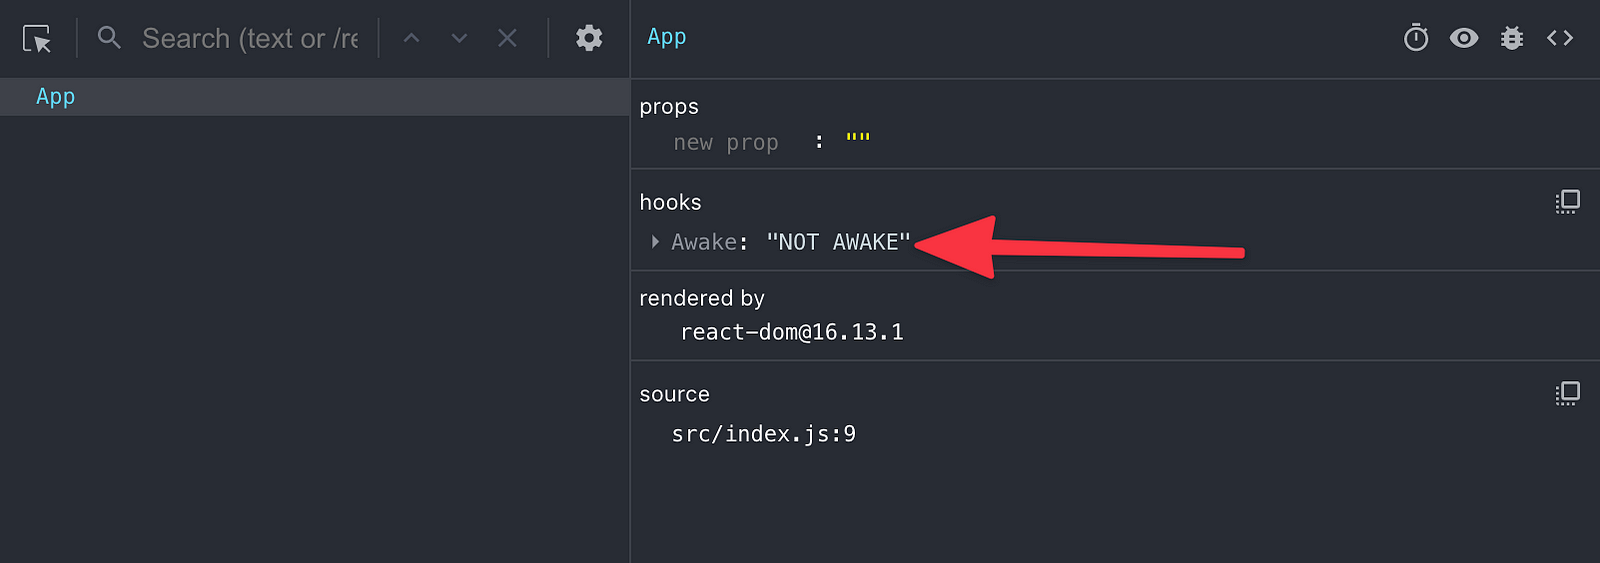Viewport: 1600px width, 563px height.
Task: Click the suspend stopwatch icon
Action: pos(1416,38)
